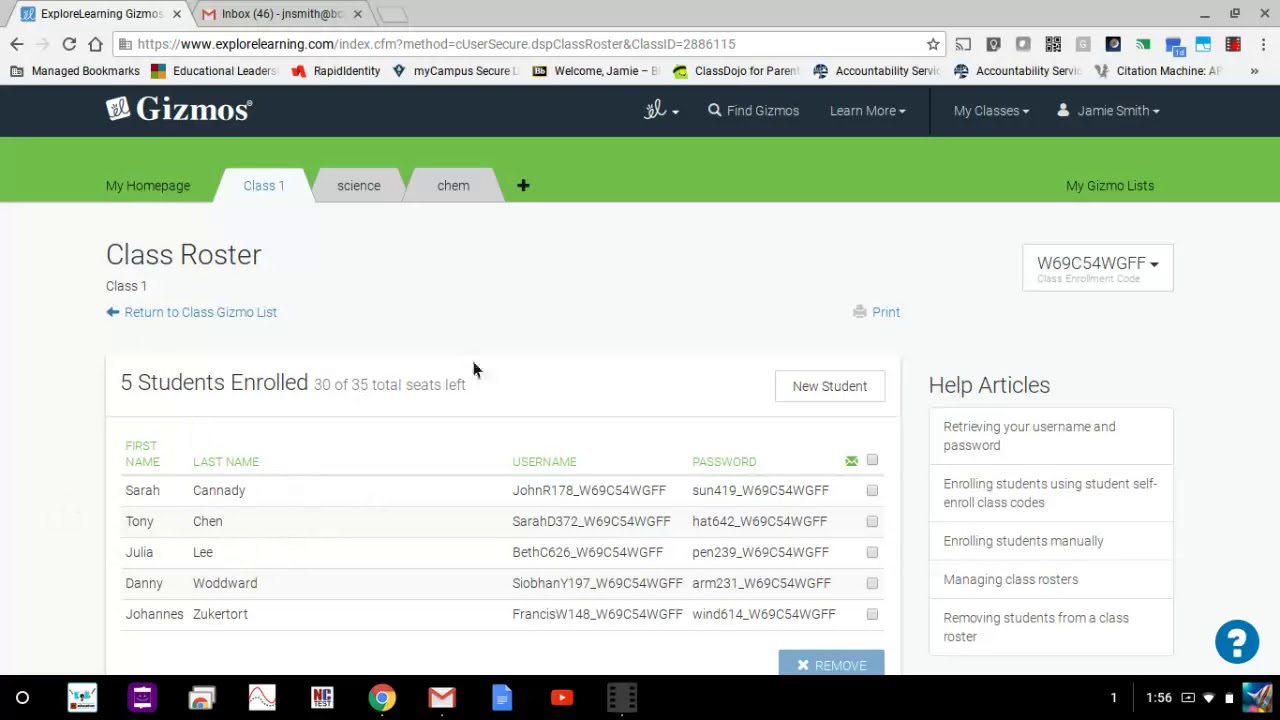This screenshot has height=720, width=1280.
Task: Bookmark this page with star icon
Action: (x=933, y=44)
